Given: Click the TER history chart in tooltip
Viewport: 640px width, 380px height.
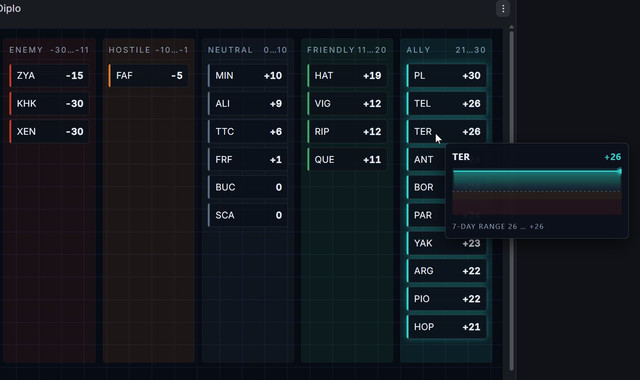Looking at the screenshot, I should point(537,192).
